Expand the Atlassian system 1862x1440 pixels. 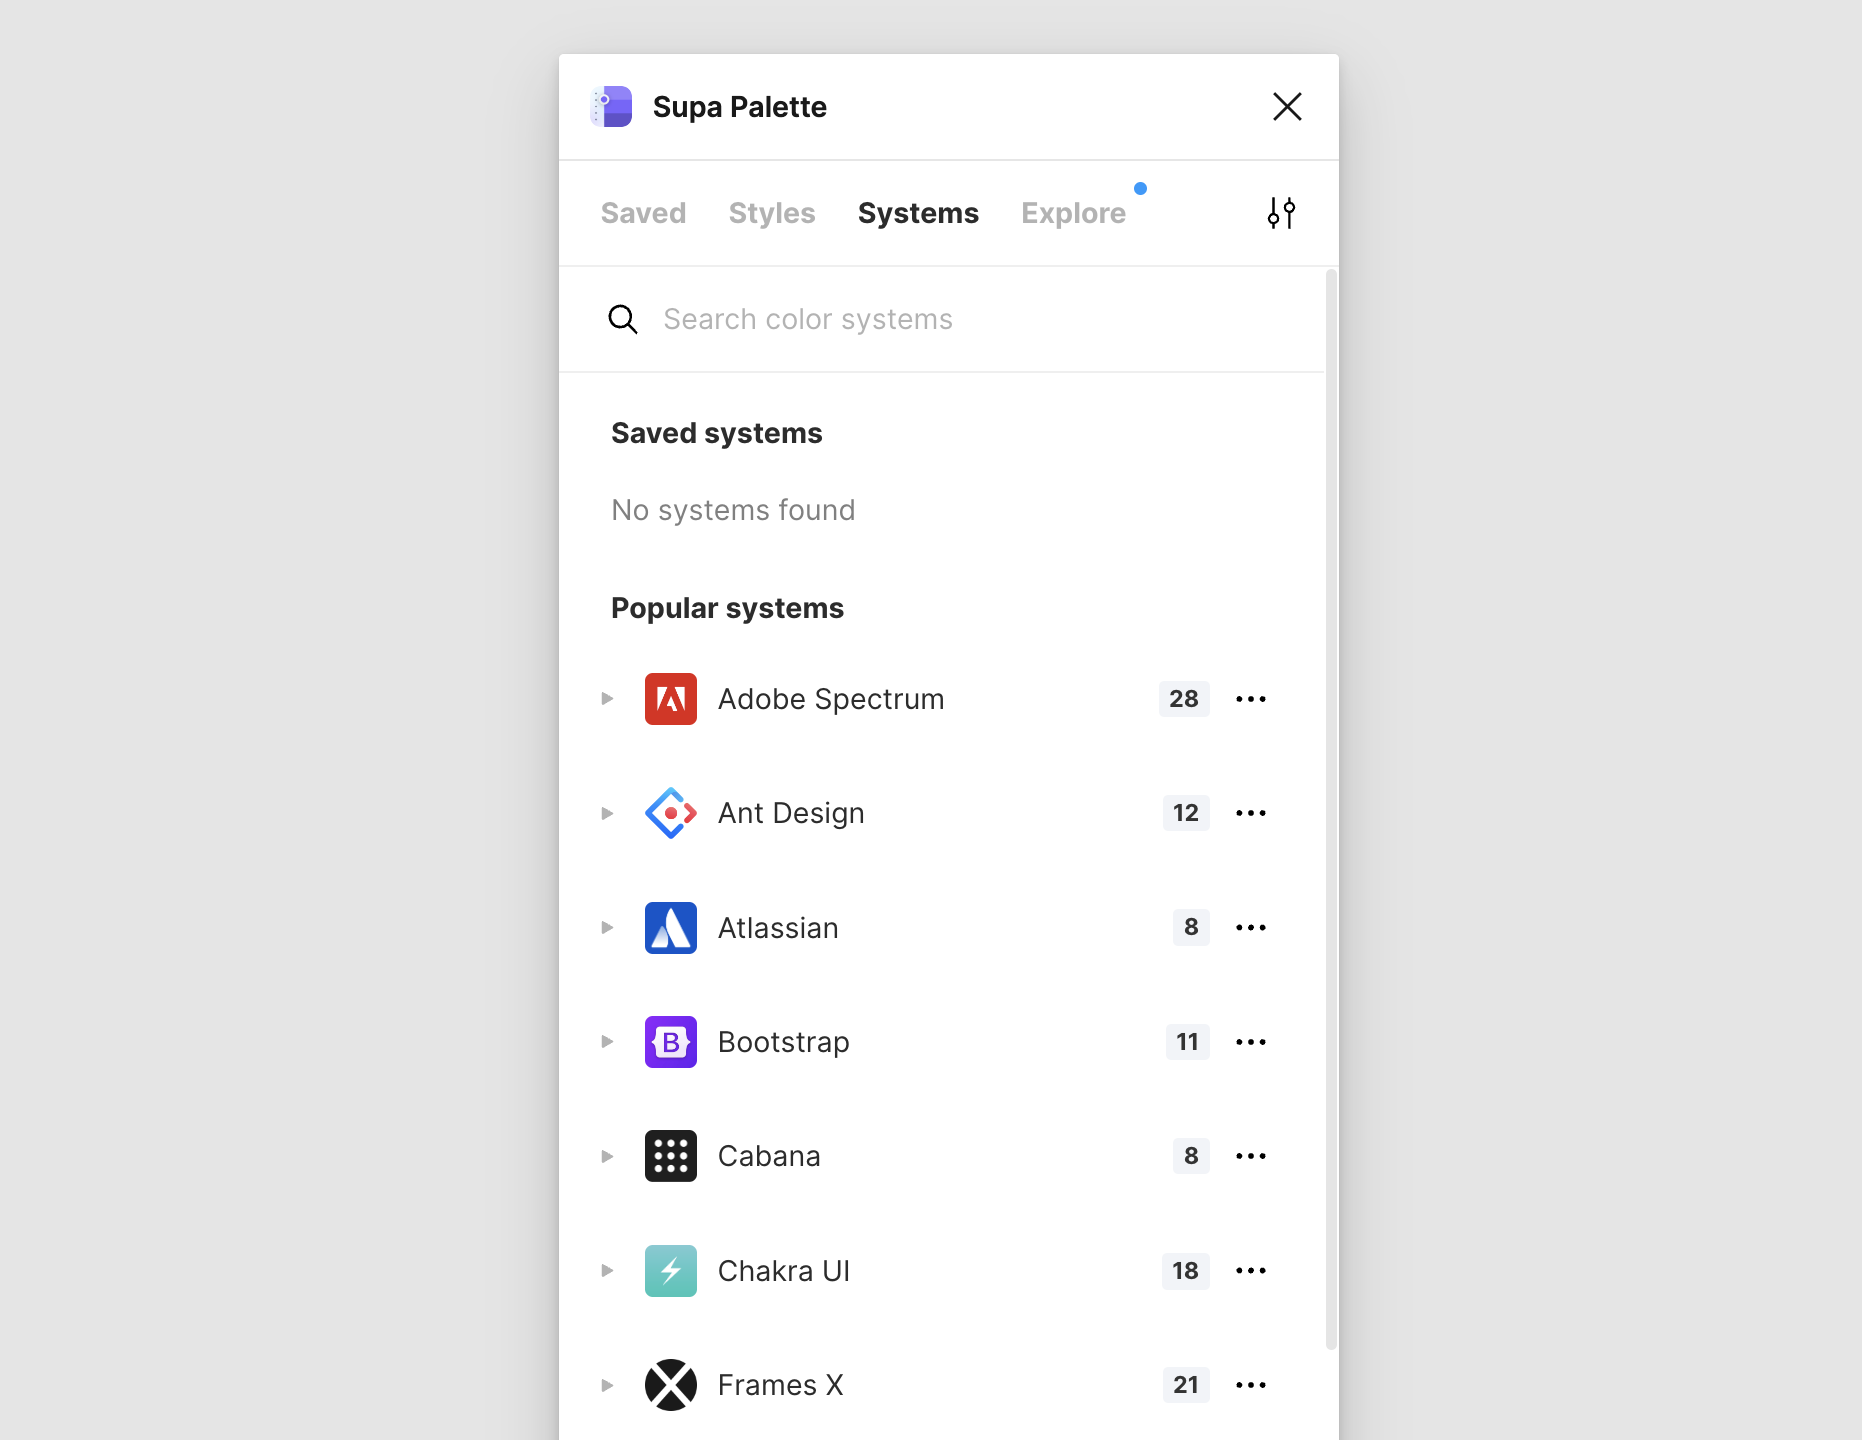[x=607, y=928]
